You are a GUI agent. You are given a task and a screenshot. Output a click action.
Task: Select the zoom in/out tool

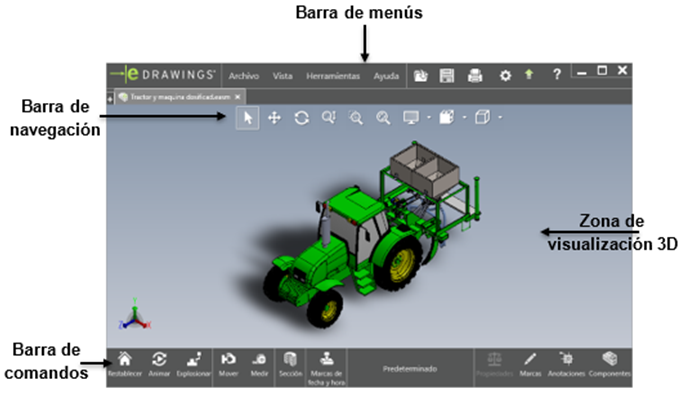[x=329, y=117]
